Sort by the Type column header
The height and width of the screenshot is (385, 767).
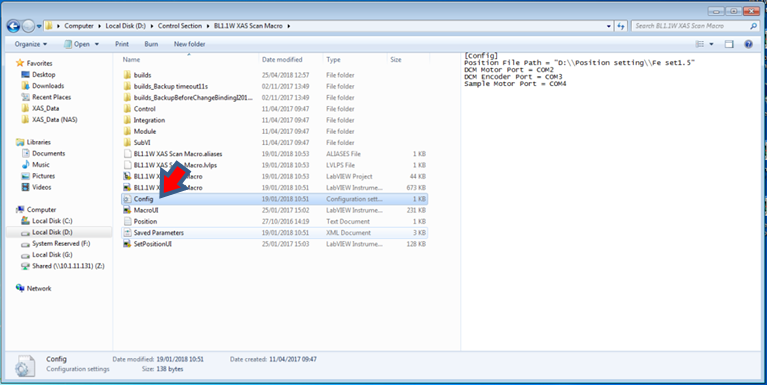click(x=333, y=60)
